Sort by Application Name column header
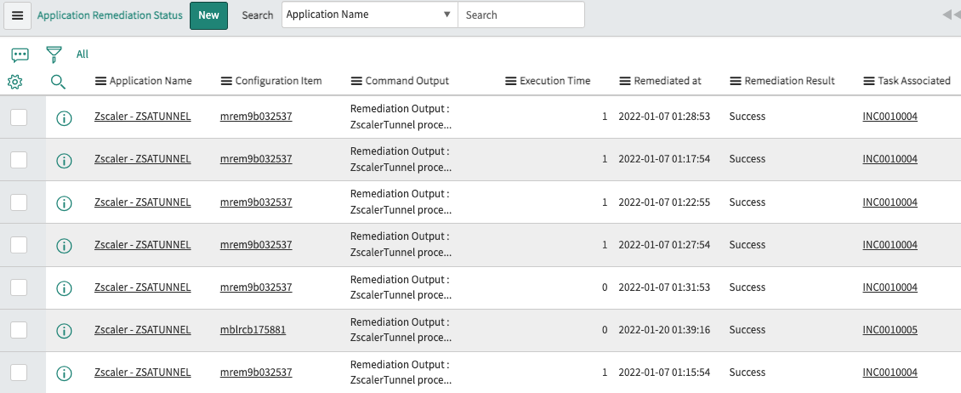 151,81
